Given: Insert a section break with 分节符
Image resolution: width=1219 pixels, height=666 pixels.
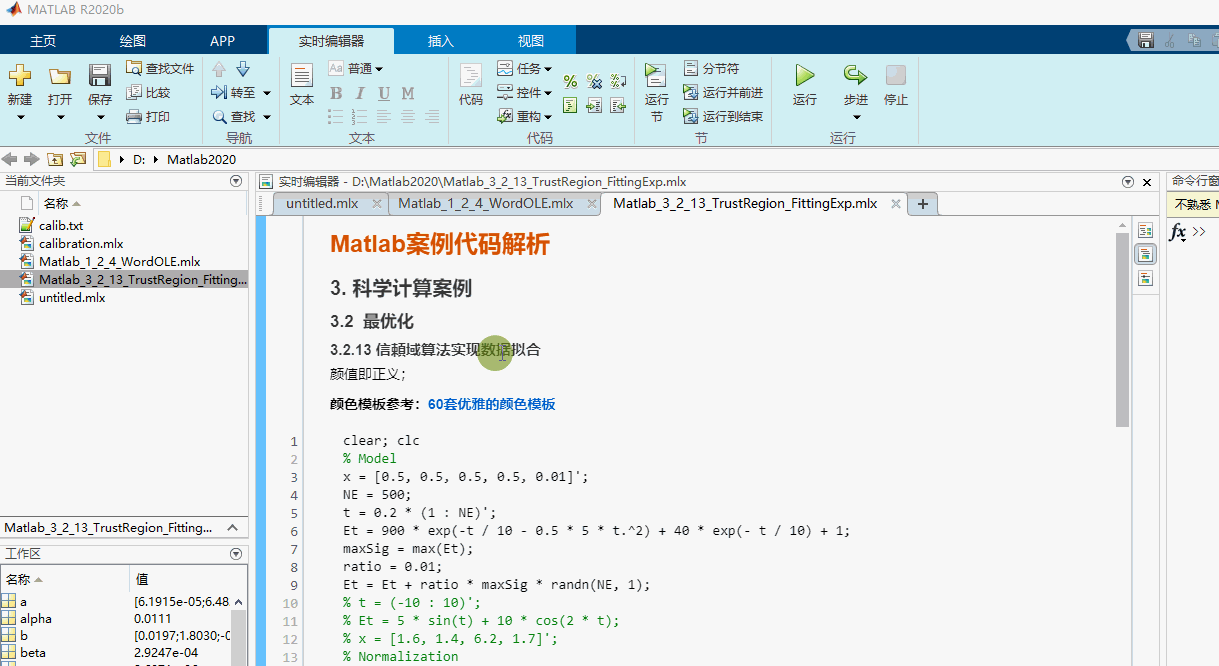Looking at the screenshot, I should coord(708,68).
